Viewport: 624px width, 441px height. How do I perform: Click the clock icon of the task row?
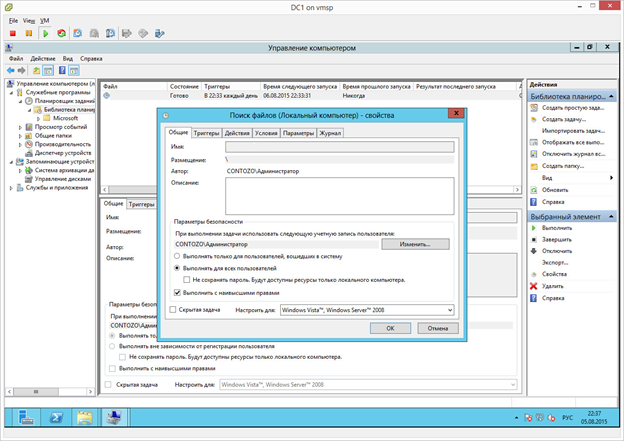click(x=107, y=96)
